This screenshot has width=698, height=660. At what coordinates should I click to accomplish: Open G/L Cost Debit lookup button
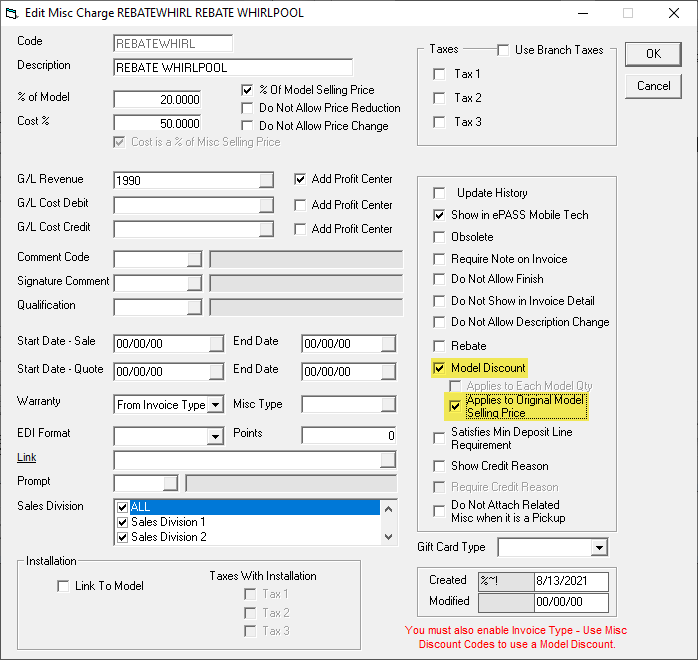tap(266, 205)
